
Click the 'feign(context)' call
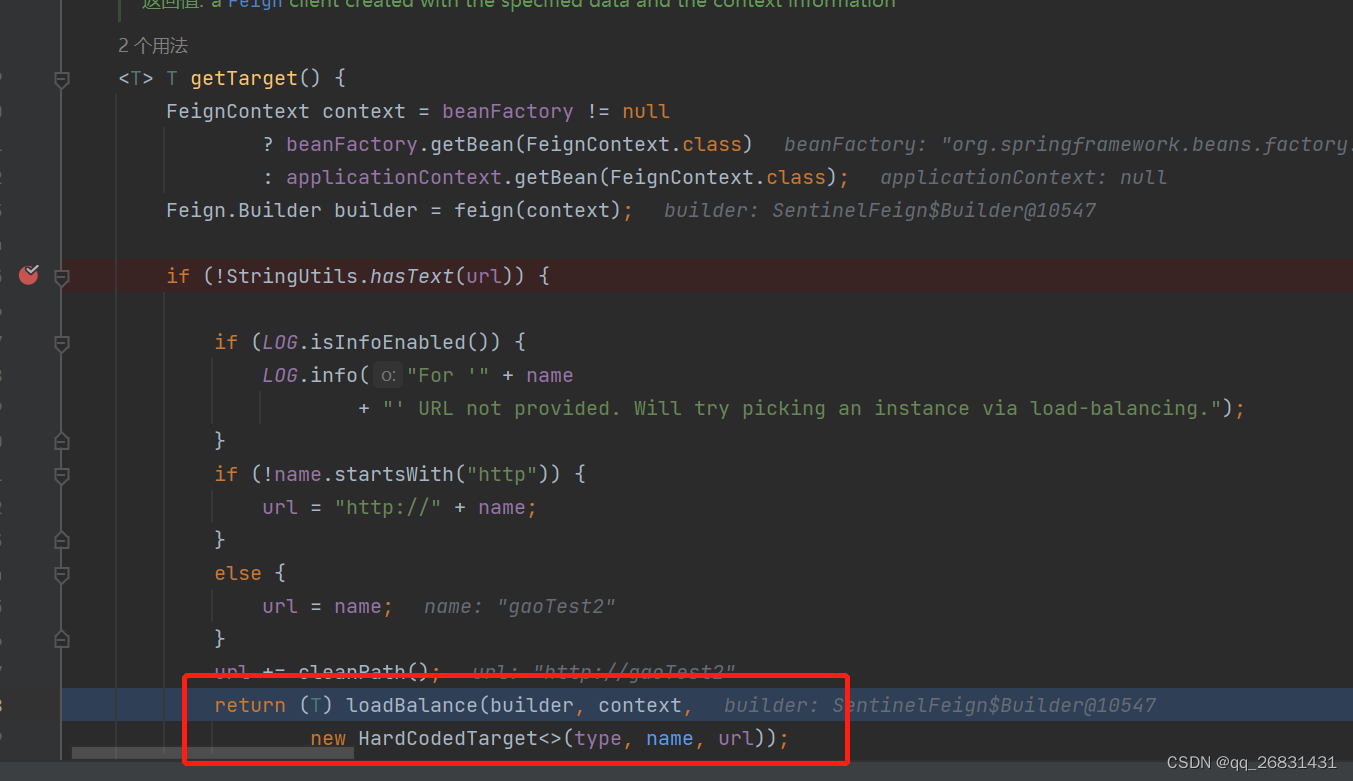[x=538, y=210]
